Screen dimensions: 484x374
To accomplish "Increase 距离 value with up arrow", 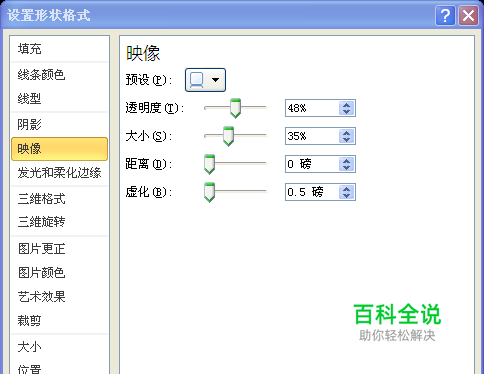I will (x=347, y=161).
